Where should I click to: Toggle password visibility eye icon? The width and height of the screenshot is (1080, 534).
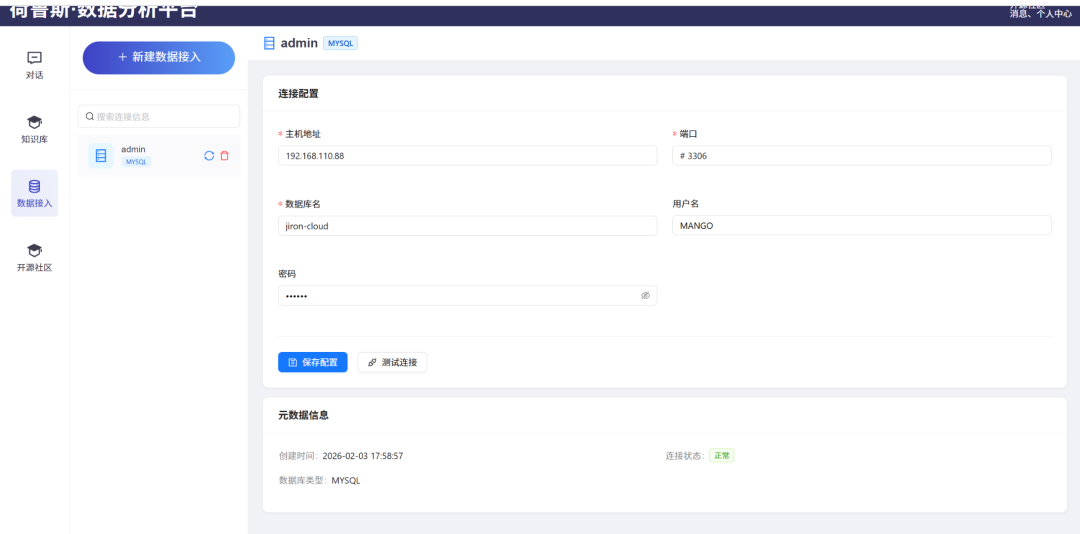coord(645,296)
